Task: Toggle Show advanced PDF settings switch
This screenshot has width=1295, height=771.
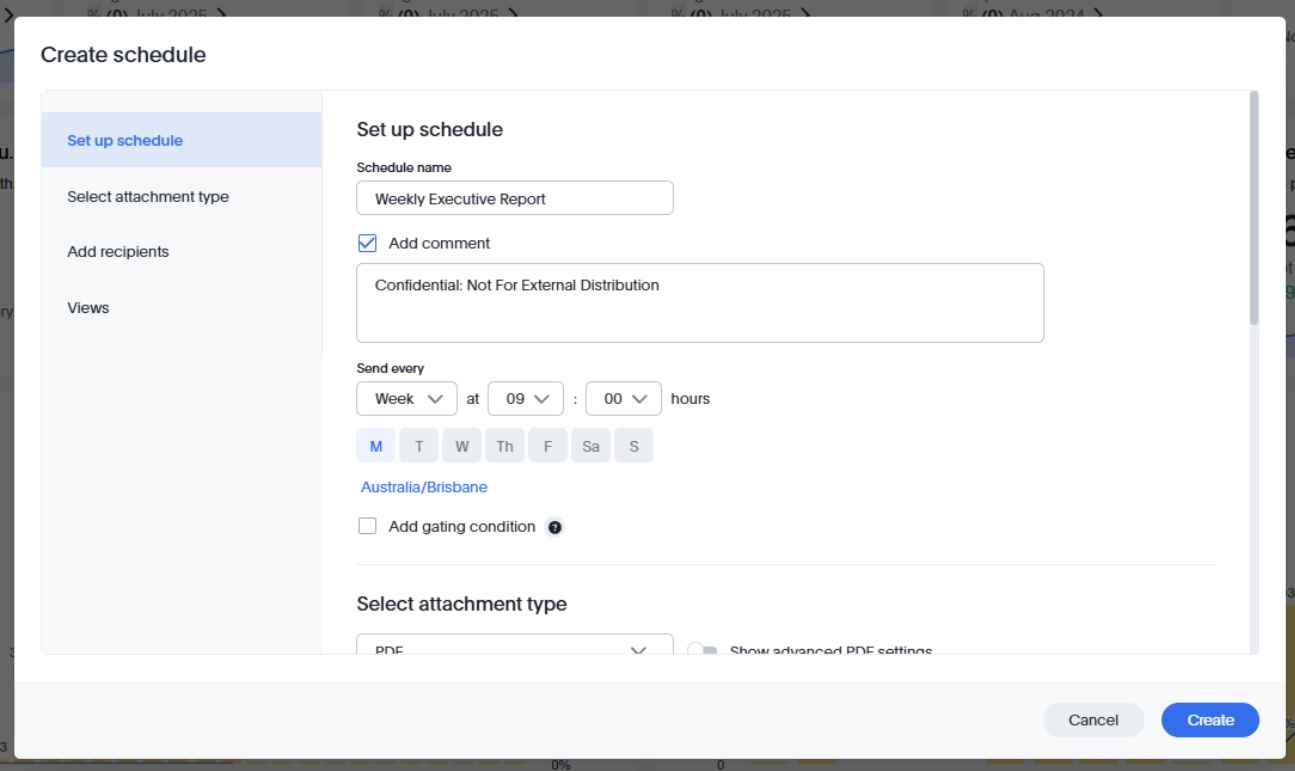Action: (702, 650)
